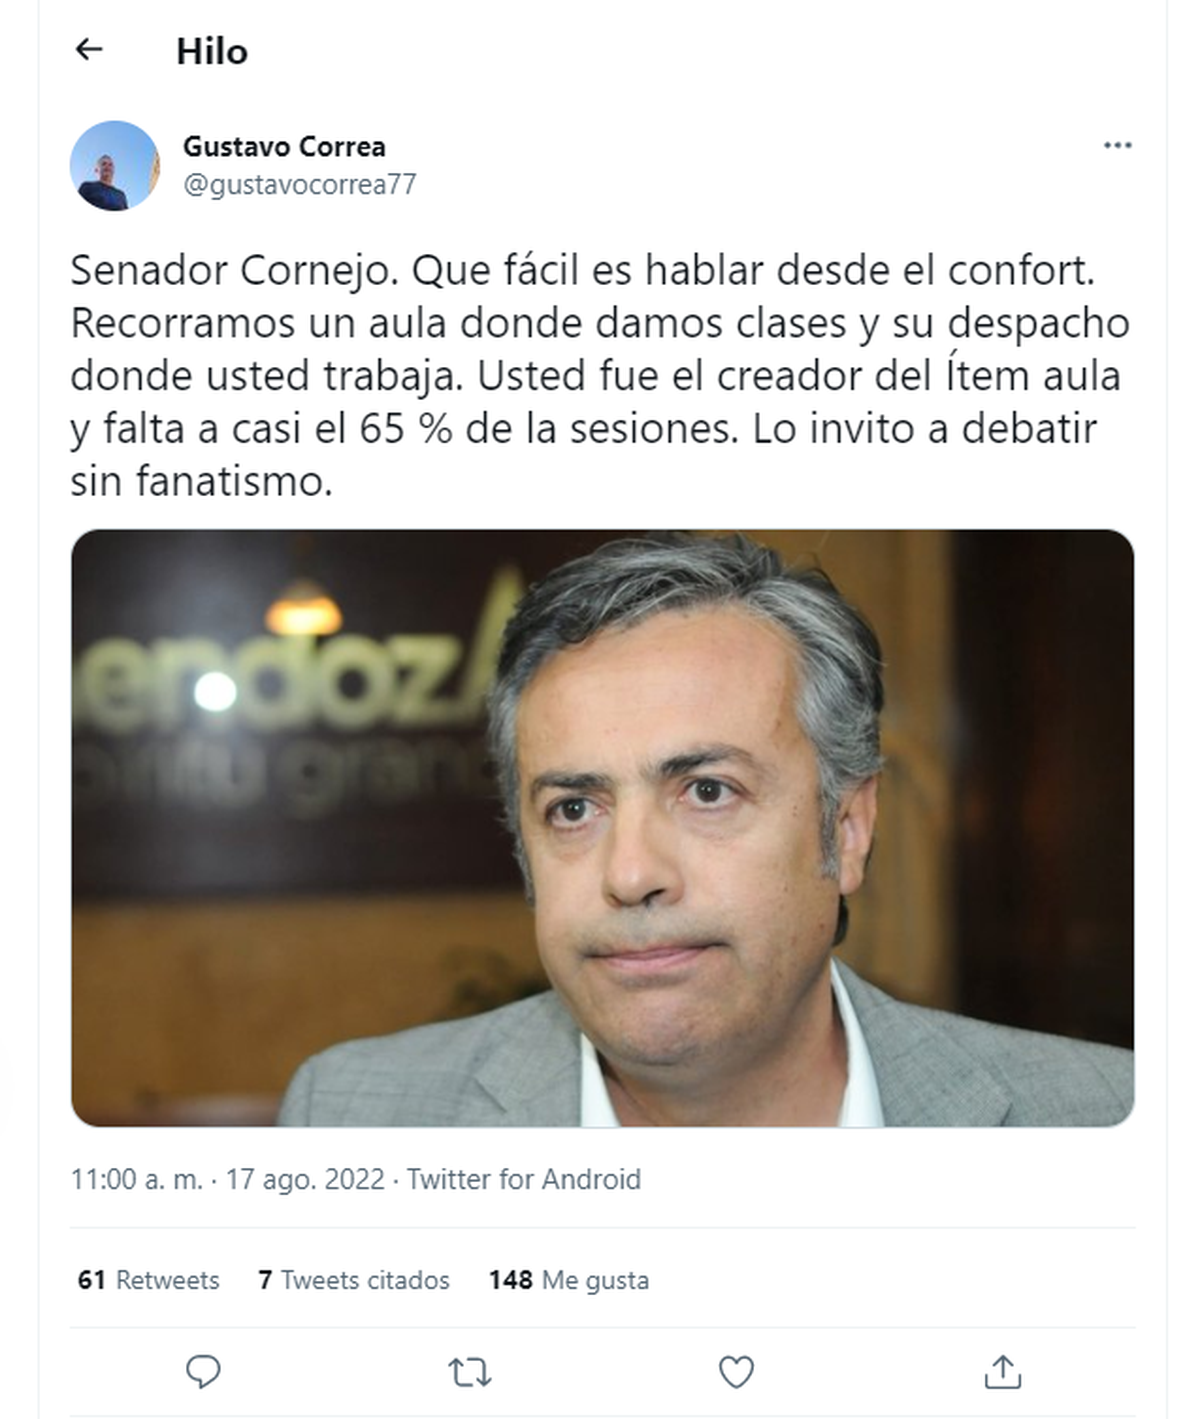Open the three-dot more options menu
Image resolution: width=1200 pixels, height=1419 pixels.
[1117, 146]
